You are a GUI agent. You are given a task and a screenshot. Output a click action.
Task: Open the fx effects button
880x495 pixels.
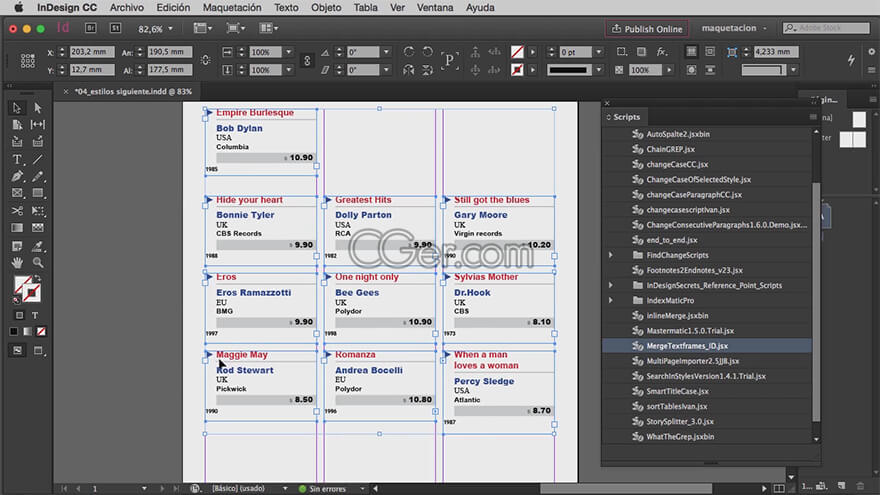(662, 52)
